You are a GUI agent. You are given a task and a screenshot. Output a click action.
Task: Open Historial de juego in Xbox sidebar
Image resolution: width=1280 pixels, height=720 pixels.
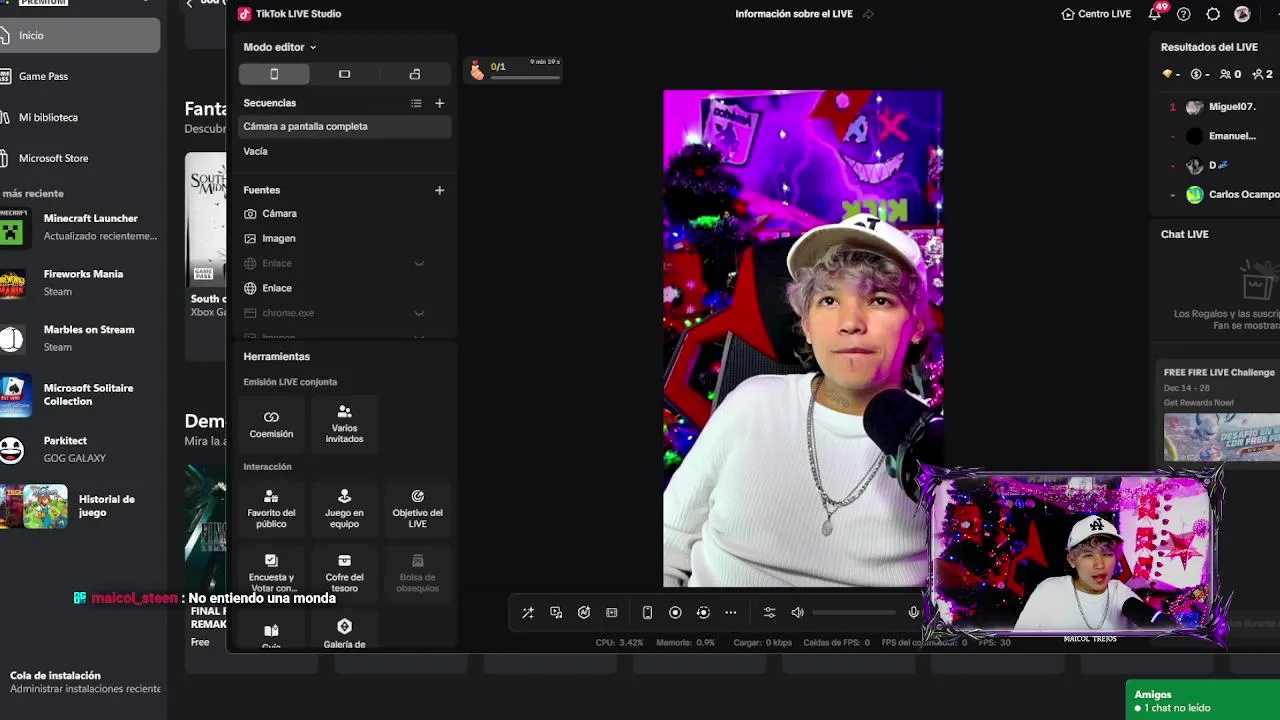click(80, 506)
